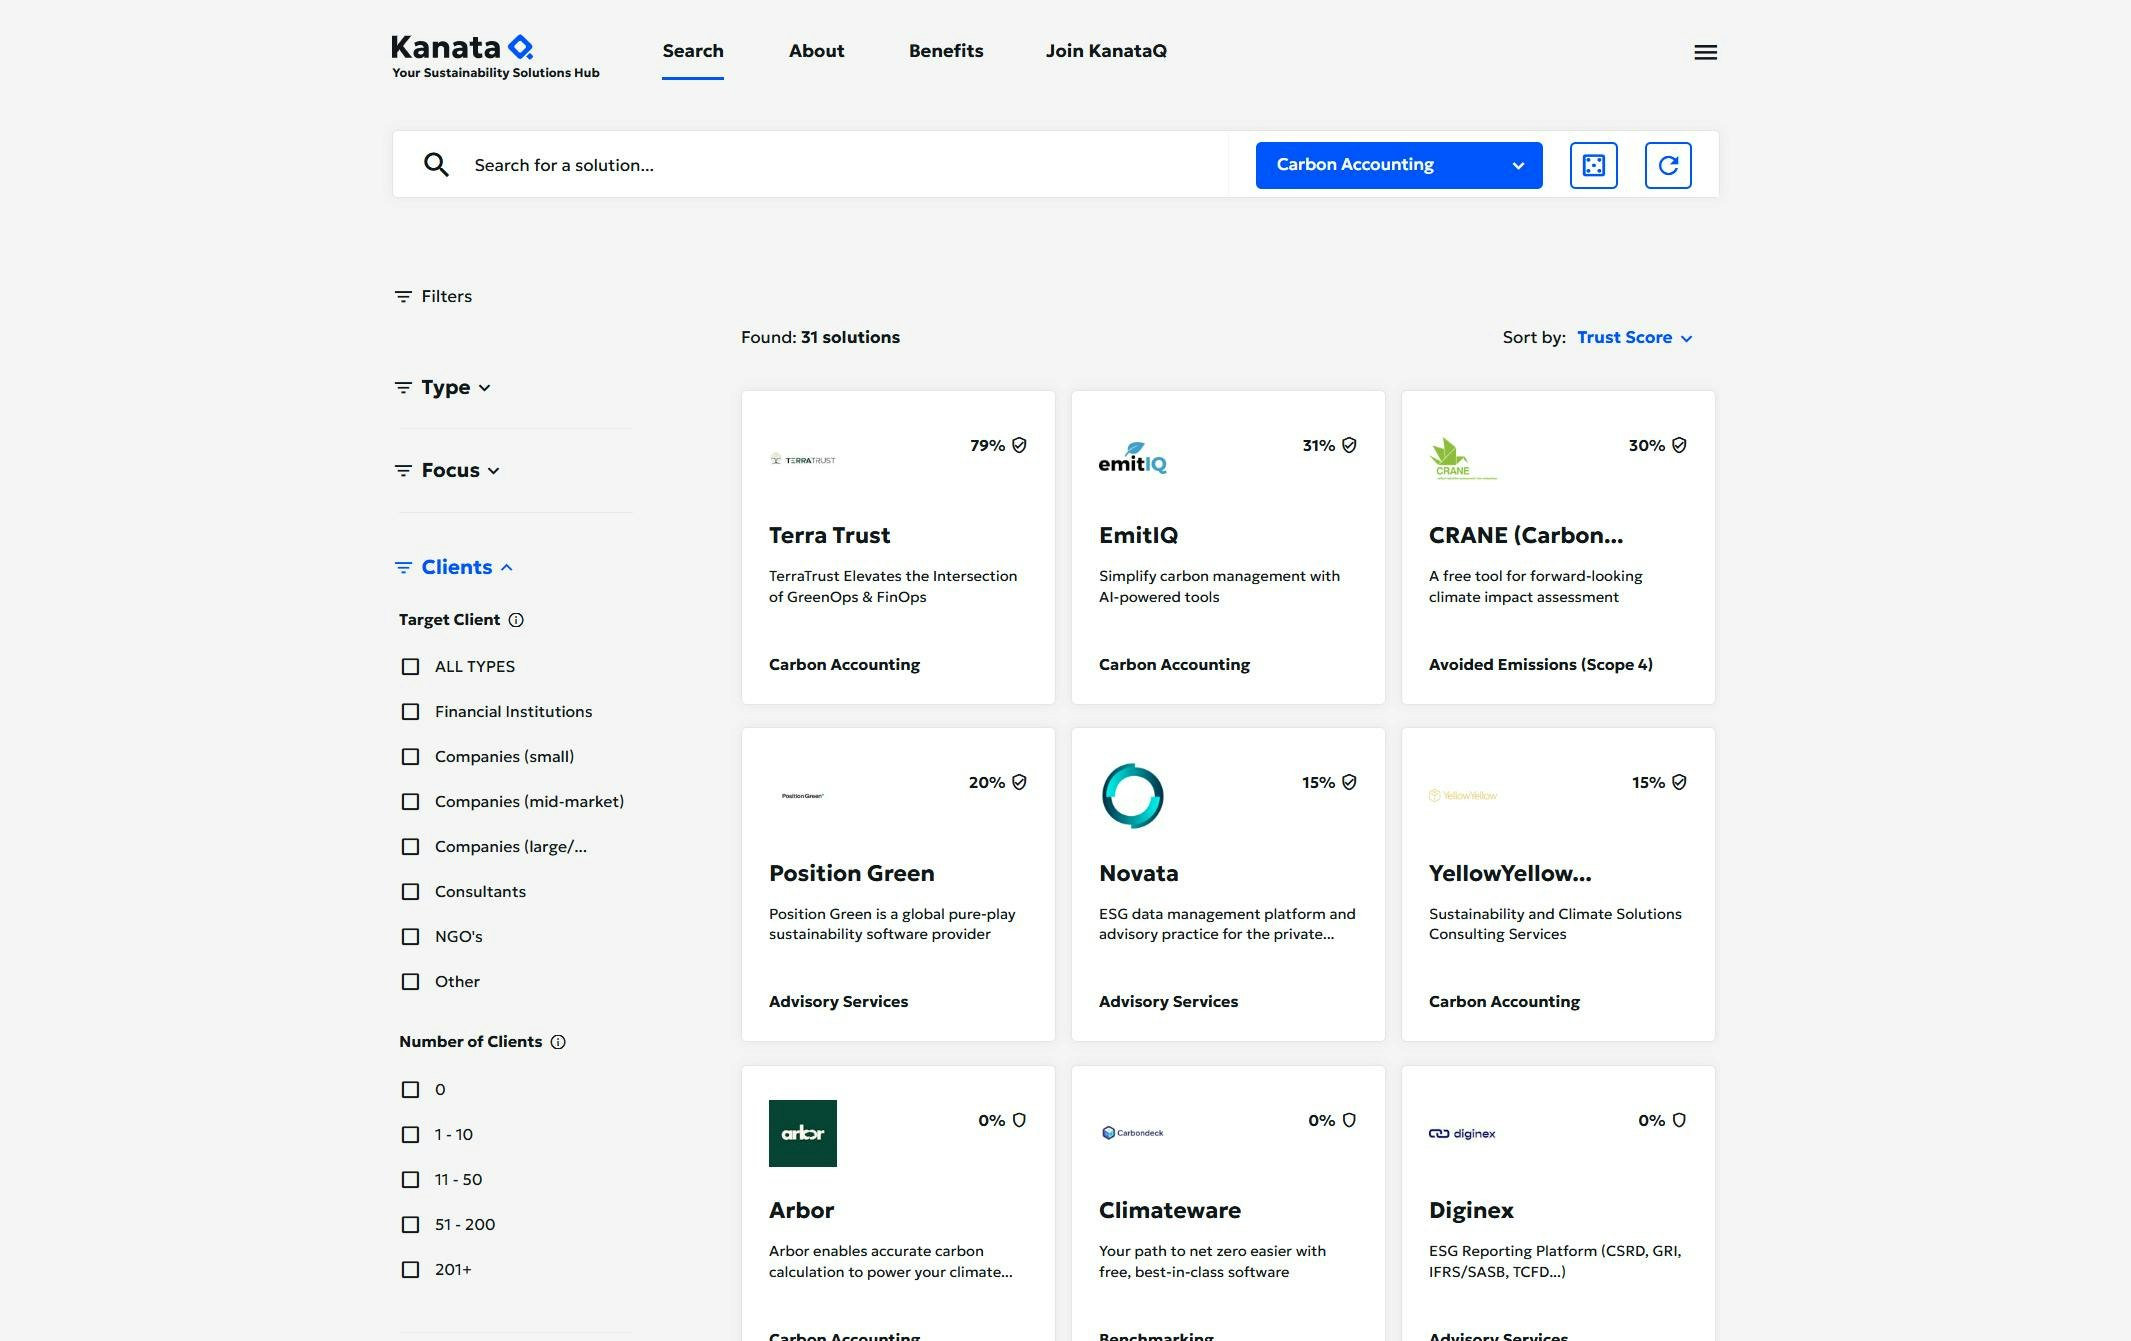Open the About page

coord(816,51)
